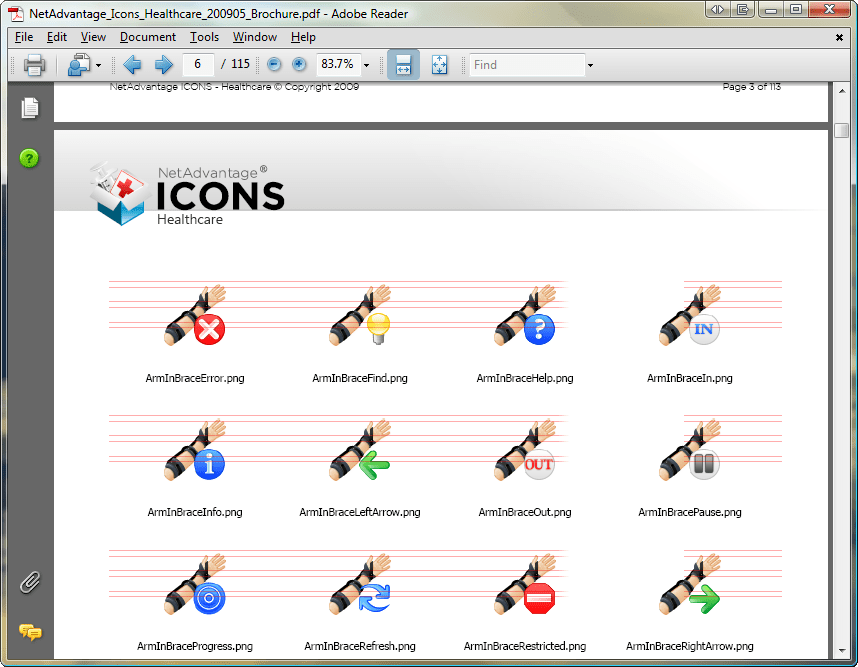Click the title bar copy-window button
The image size is (858, 667).
pos(743,9)
